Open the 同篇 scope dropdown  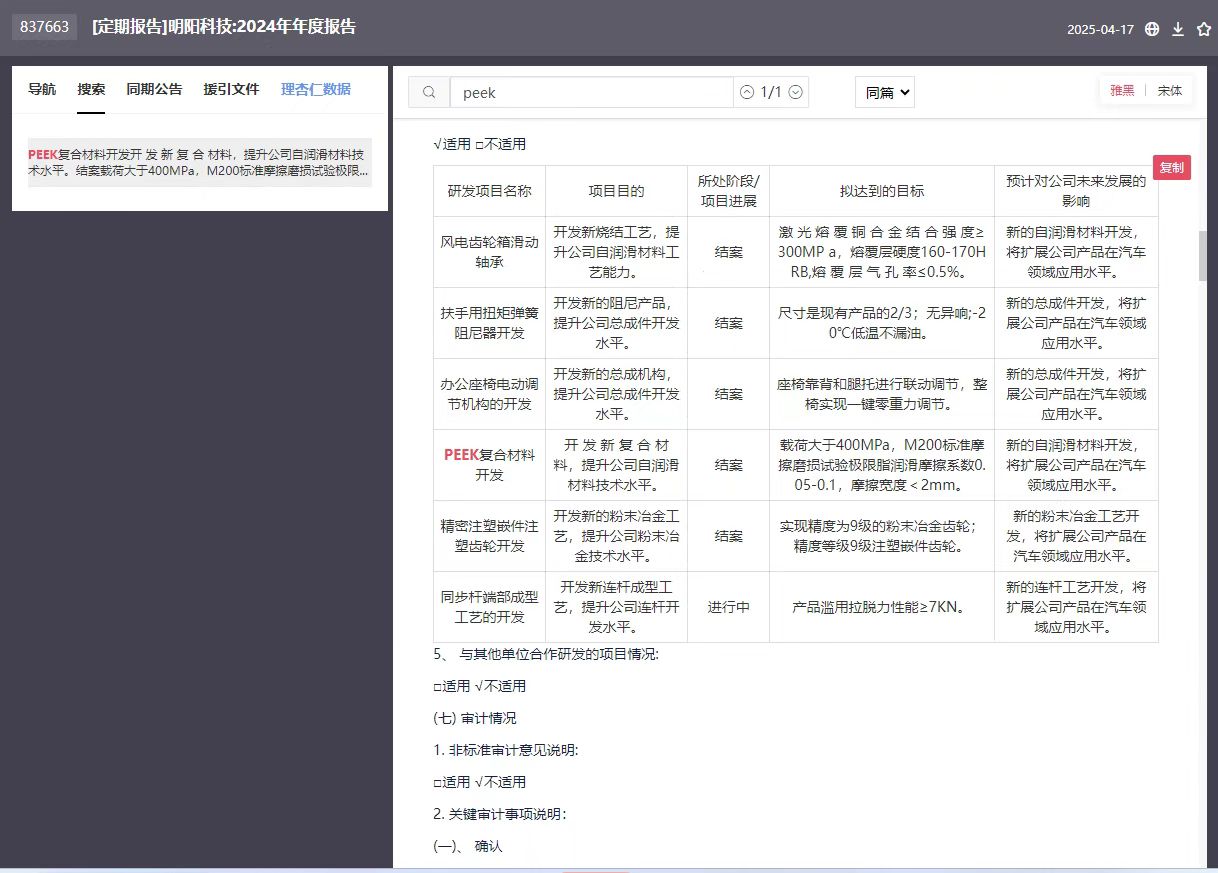click(x=885, y=92)
